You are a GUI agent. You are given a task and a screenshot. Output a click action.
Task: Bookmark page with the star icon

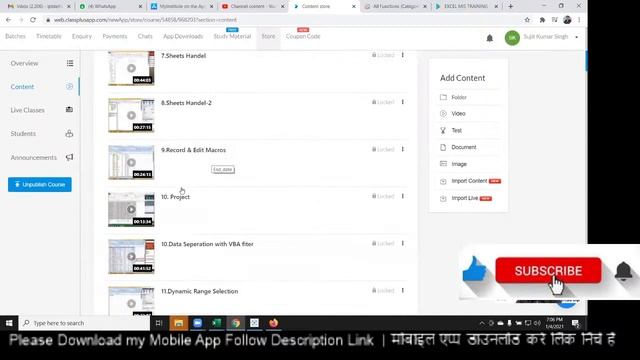pos(527,20)
